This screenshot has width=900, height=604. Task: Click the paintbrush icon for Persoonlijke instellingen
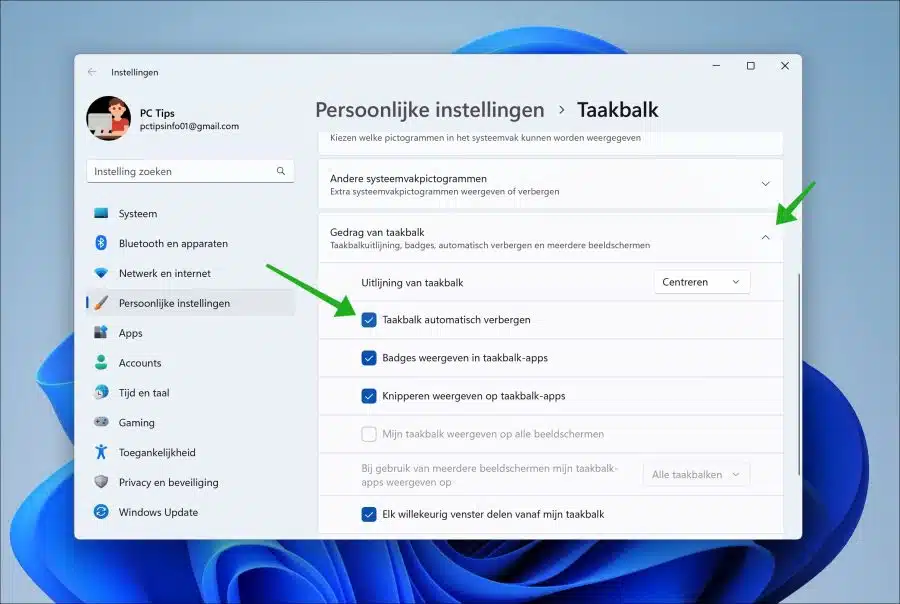point(101,303)
